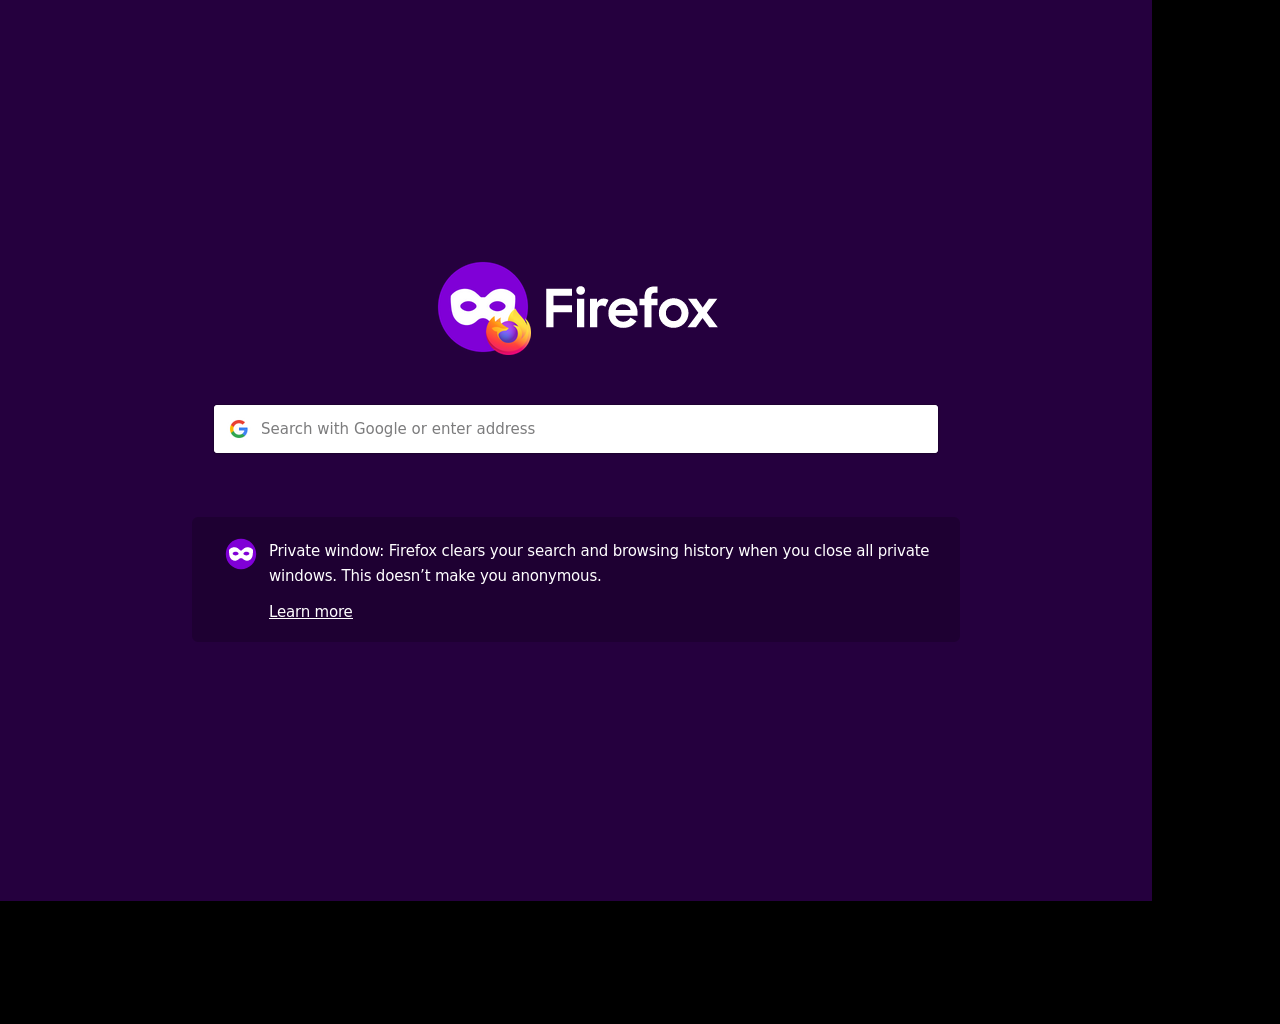Click the black bar beneath the purple page
Screen dimensions: 1280x1024
[x=640, y=963]
